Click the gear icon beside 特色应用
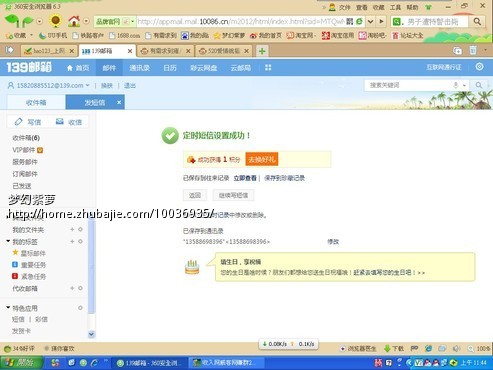 click(x=80, y=308)
